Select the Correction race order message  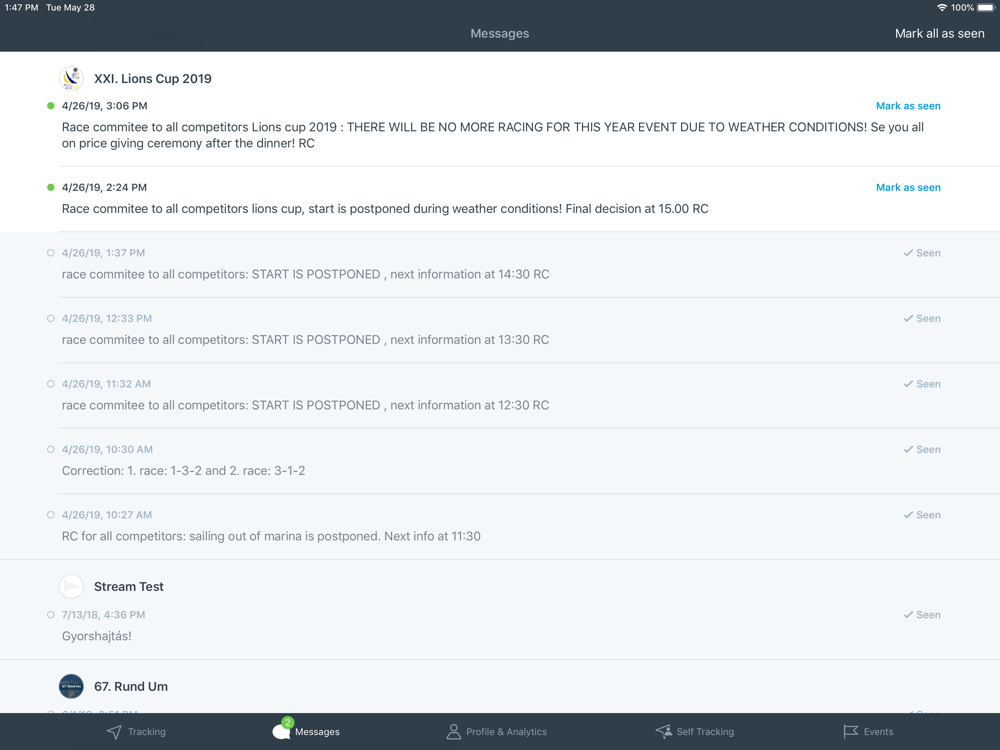[184, 471]
